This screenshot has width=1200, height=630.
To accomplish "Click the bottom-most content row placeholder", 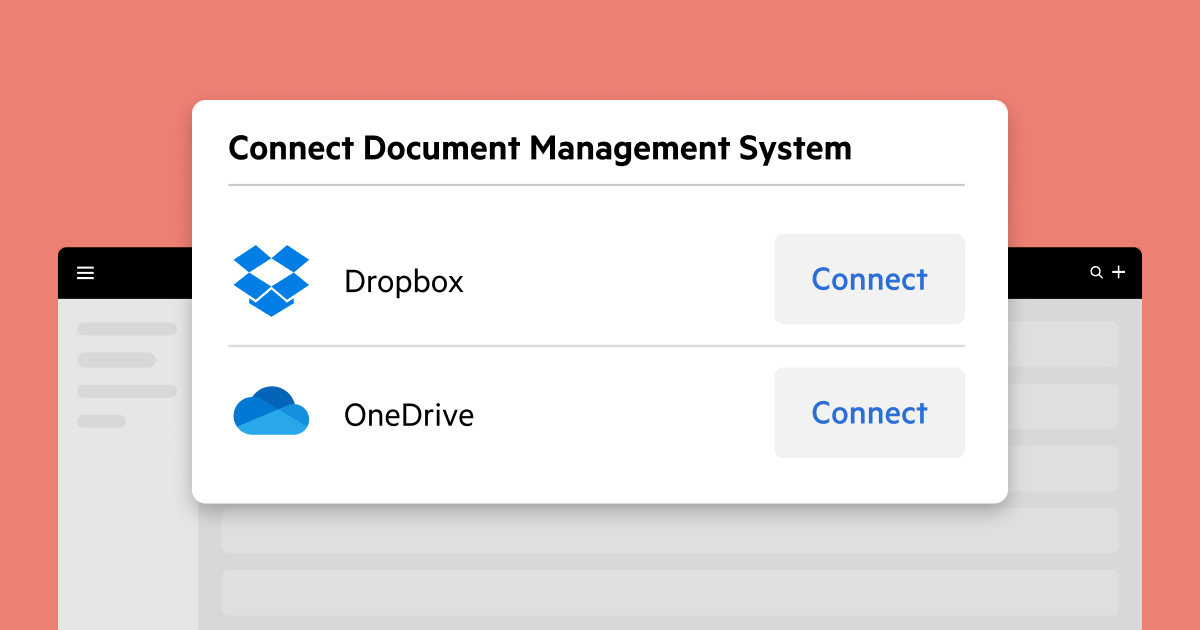I will (x=669, y=592).
